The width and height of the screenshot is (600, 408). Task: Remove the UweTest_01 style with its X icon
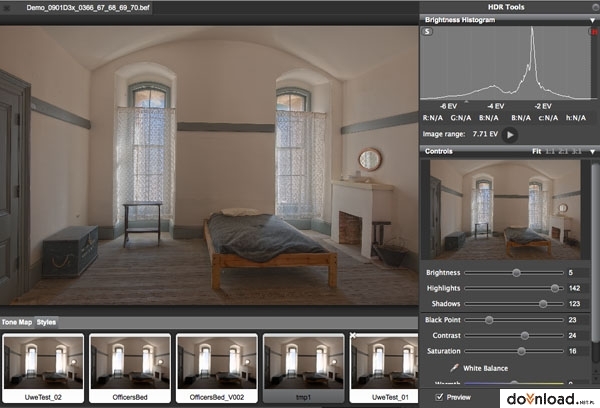(x=353, y=335)
